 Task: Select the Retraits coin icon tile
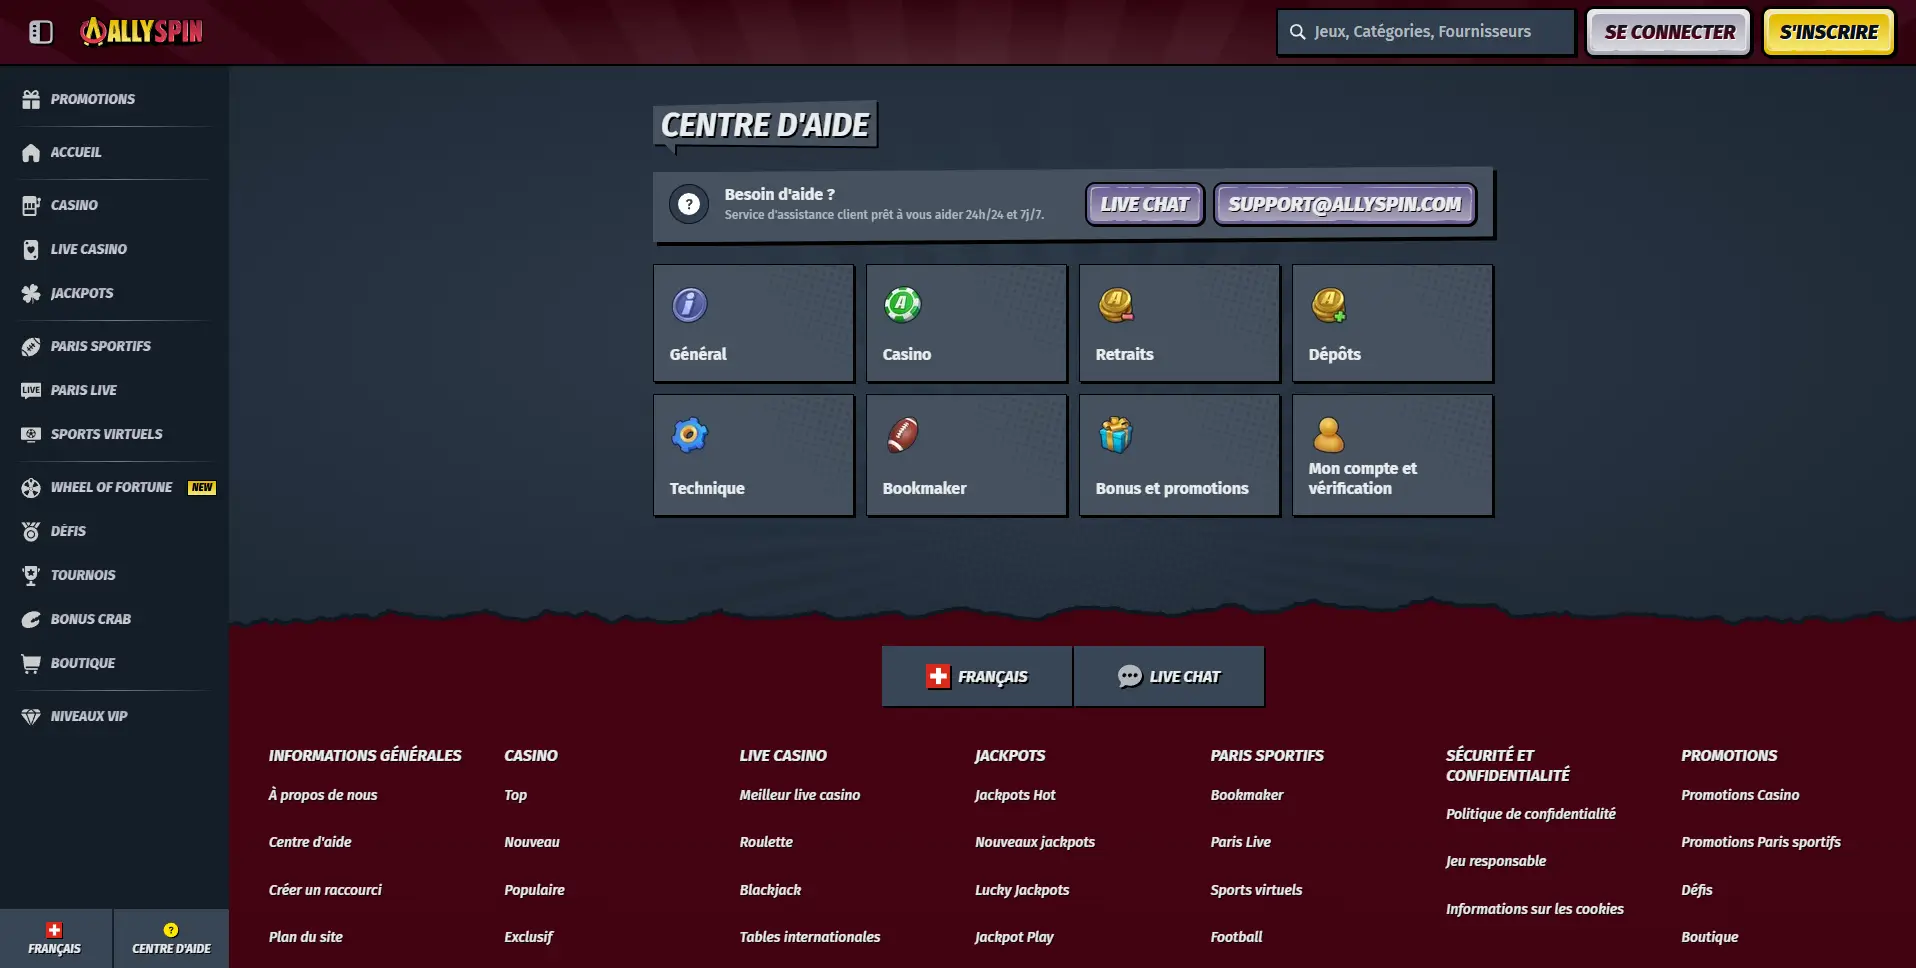pyautogui.click(x=1115, y=305)
